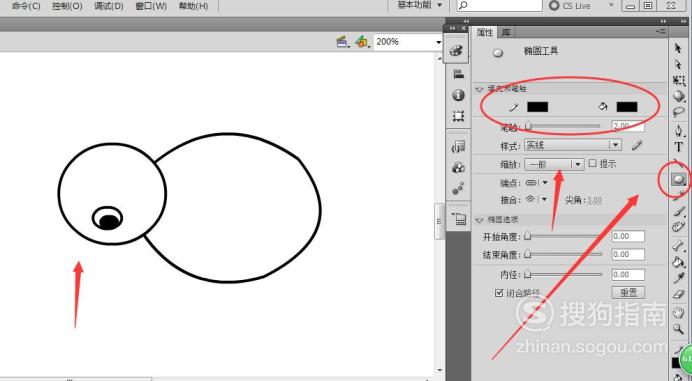Select the Oval tool in toolbar
This screenshot has width=692, height=381.
coord(678,179)
